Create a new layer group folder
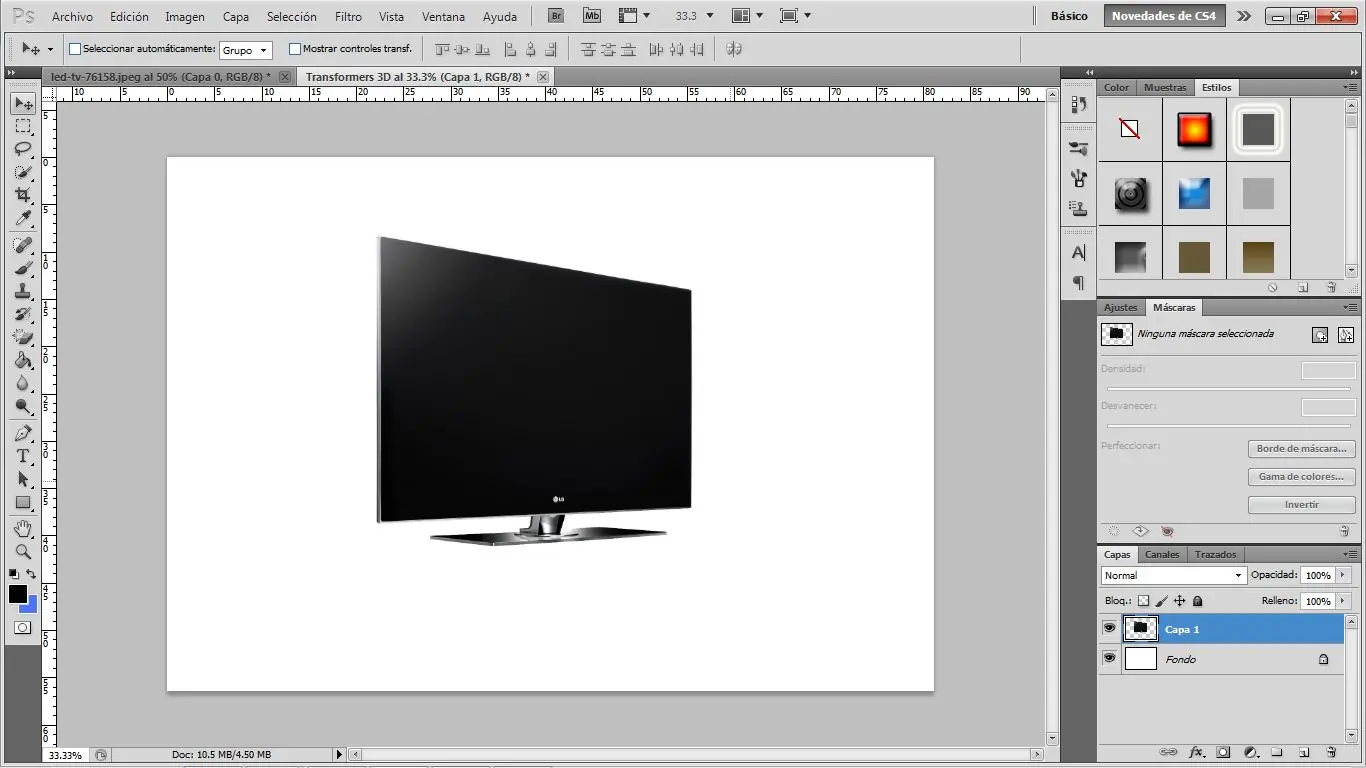1366x768 pixels. [x=1277, y=752]
